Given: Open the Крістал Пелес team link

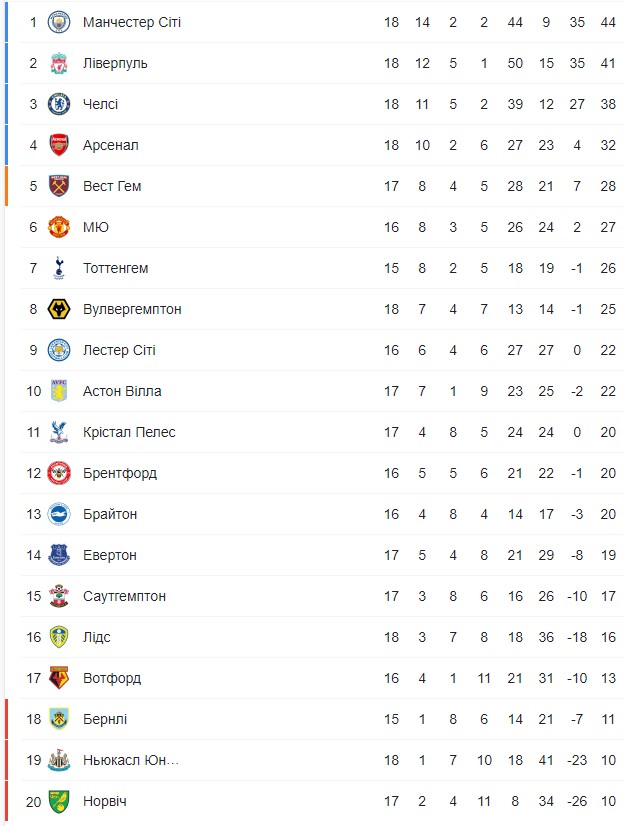Looking at the screenshot, I should [129, 432].
